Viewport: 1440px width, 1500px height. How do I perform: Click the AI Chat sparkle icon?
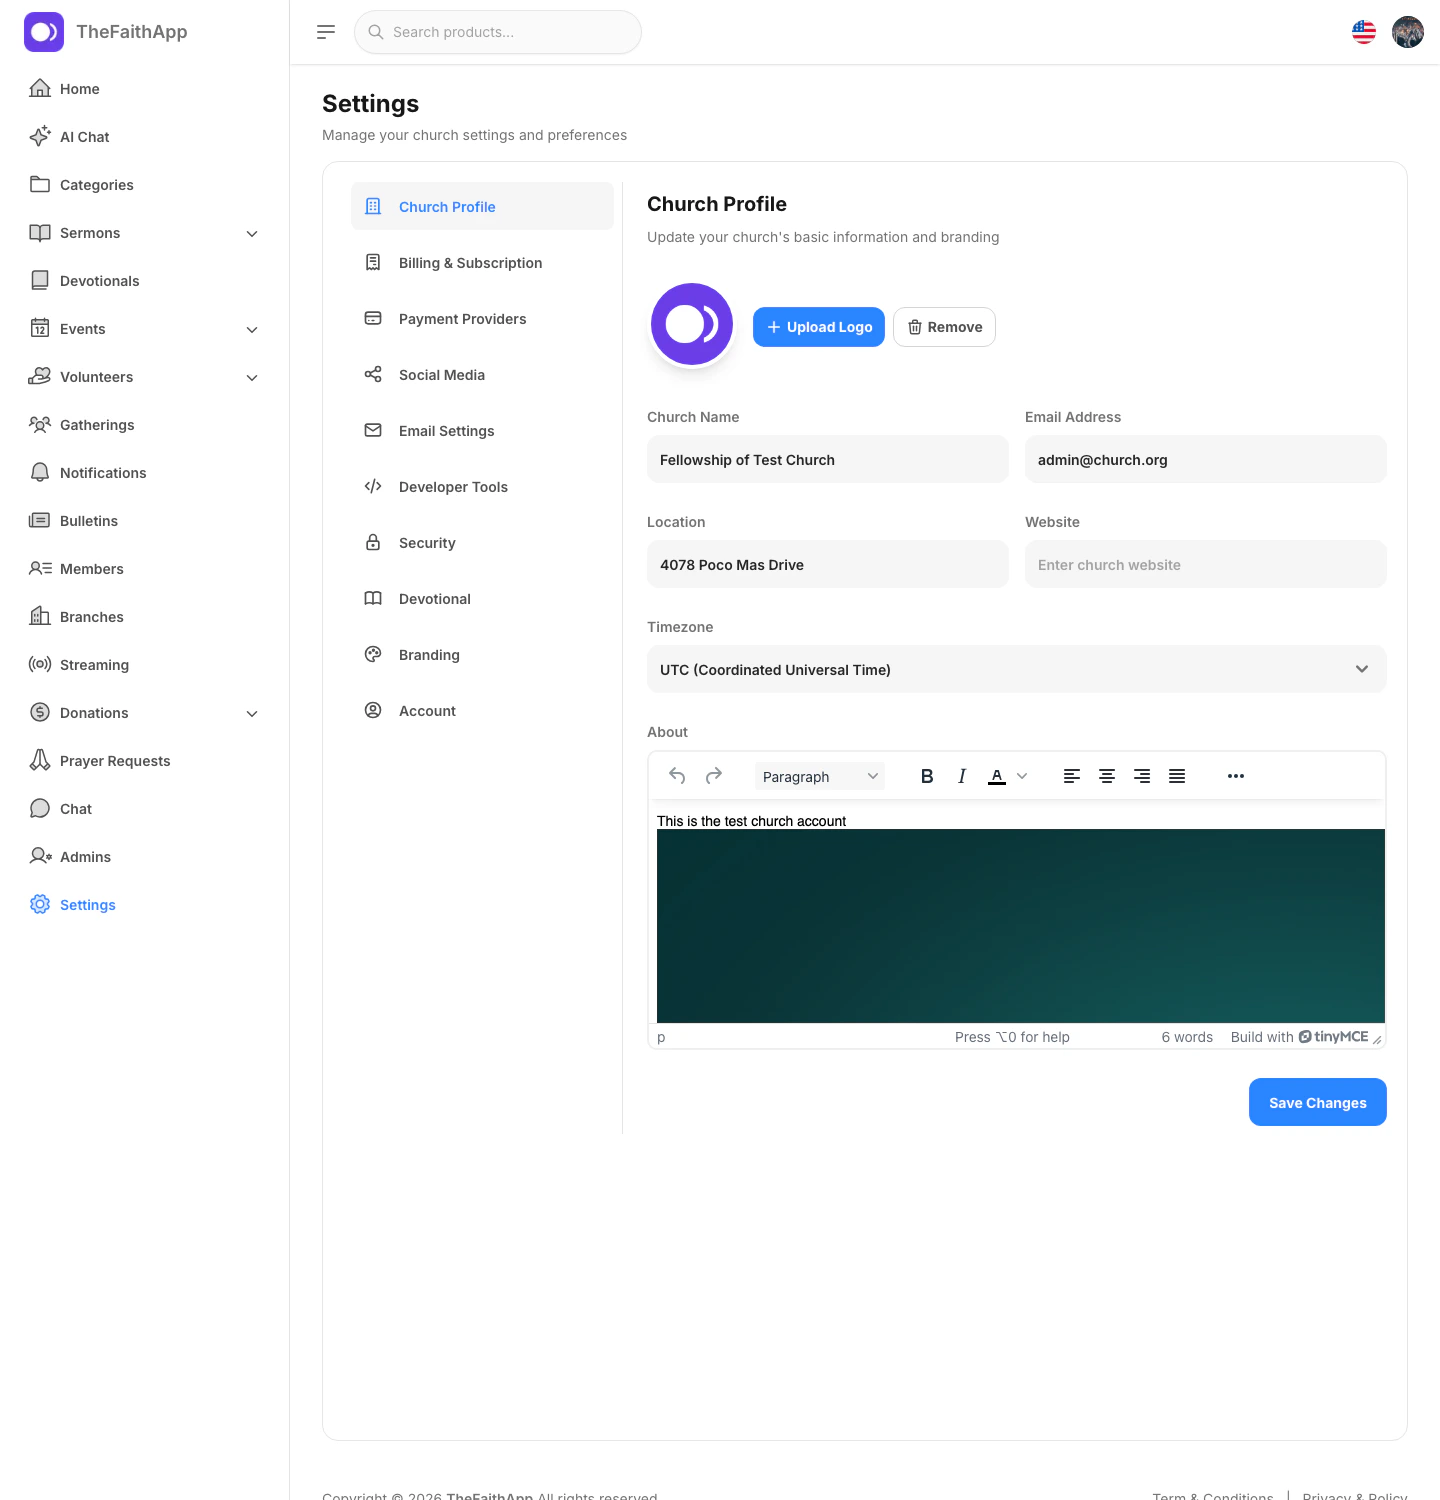(40, 136)
